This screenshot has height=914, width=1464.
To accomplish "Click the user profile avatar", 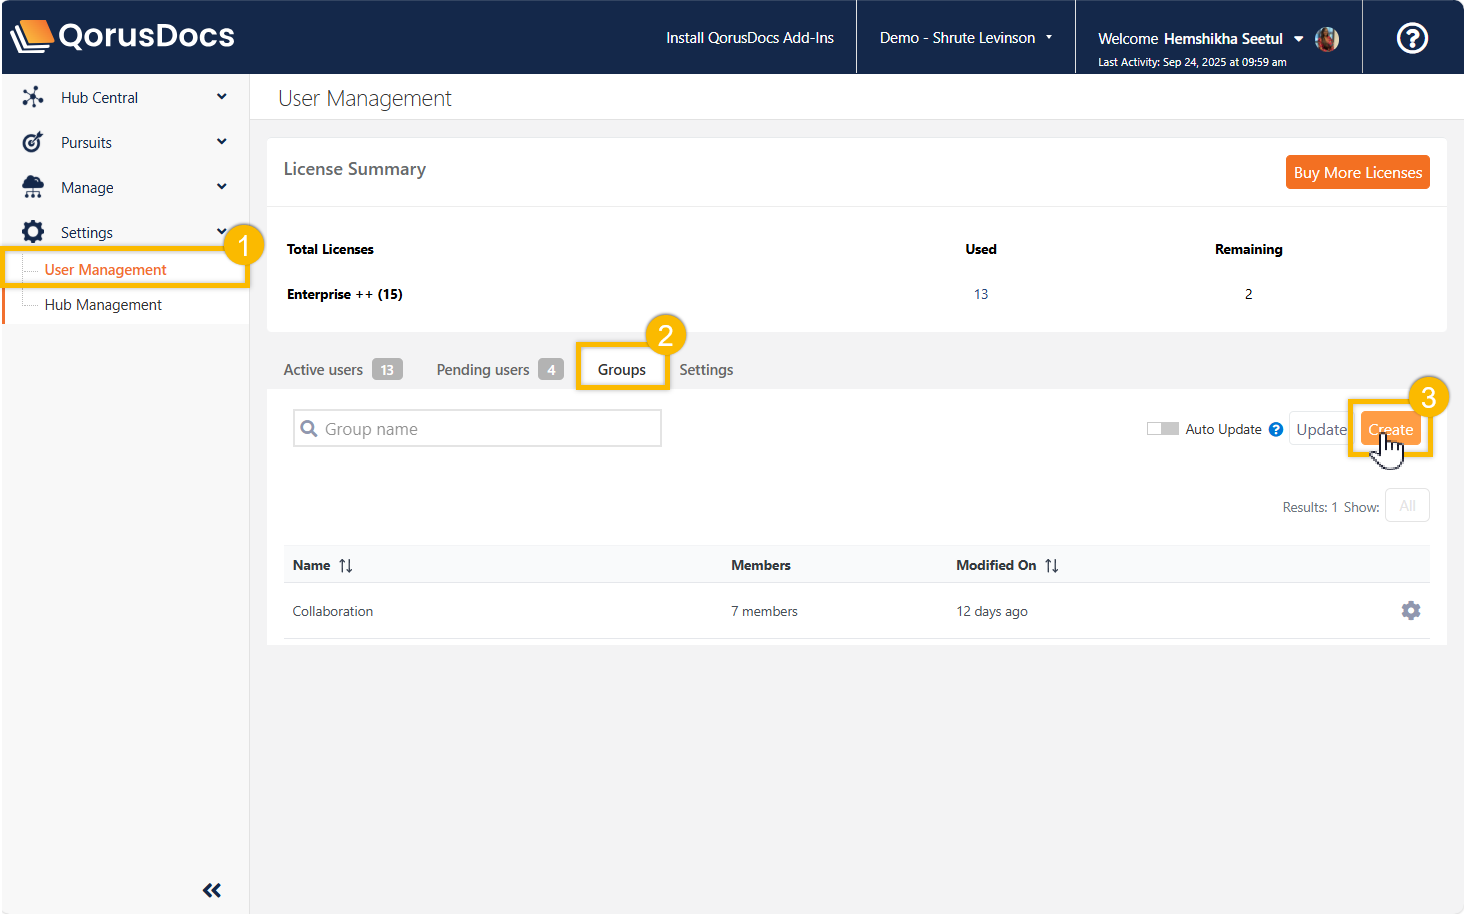I will 1327,39.
